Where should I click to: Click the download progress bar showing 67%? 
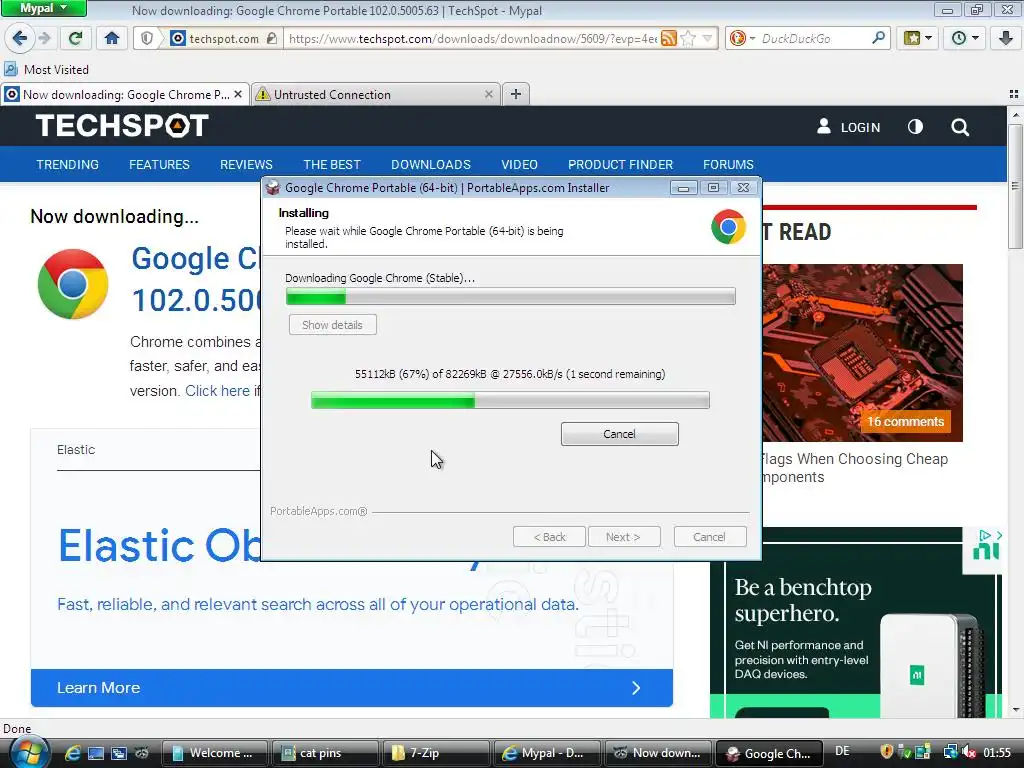[510, 400]
